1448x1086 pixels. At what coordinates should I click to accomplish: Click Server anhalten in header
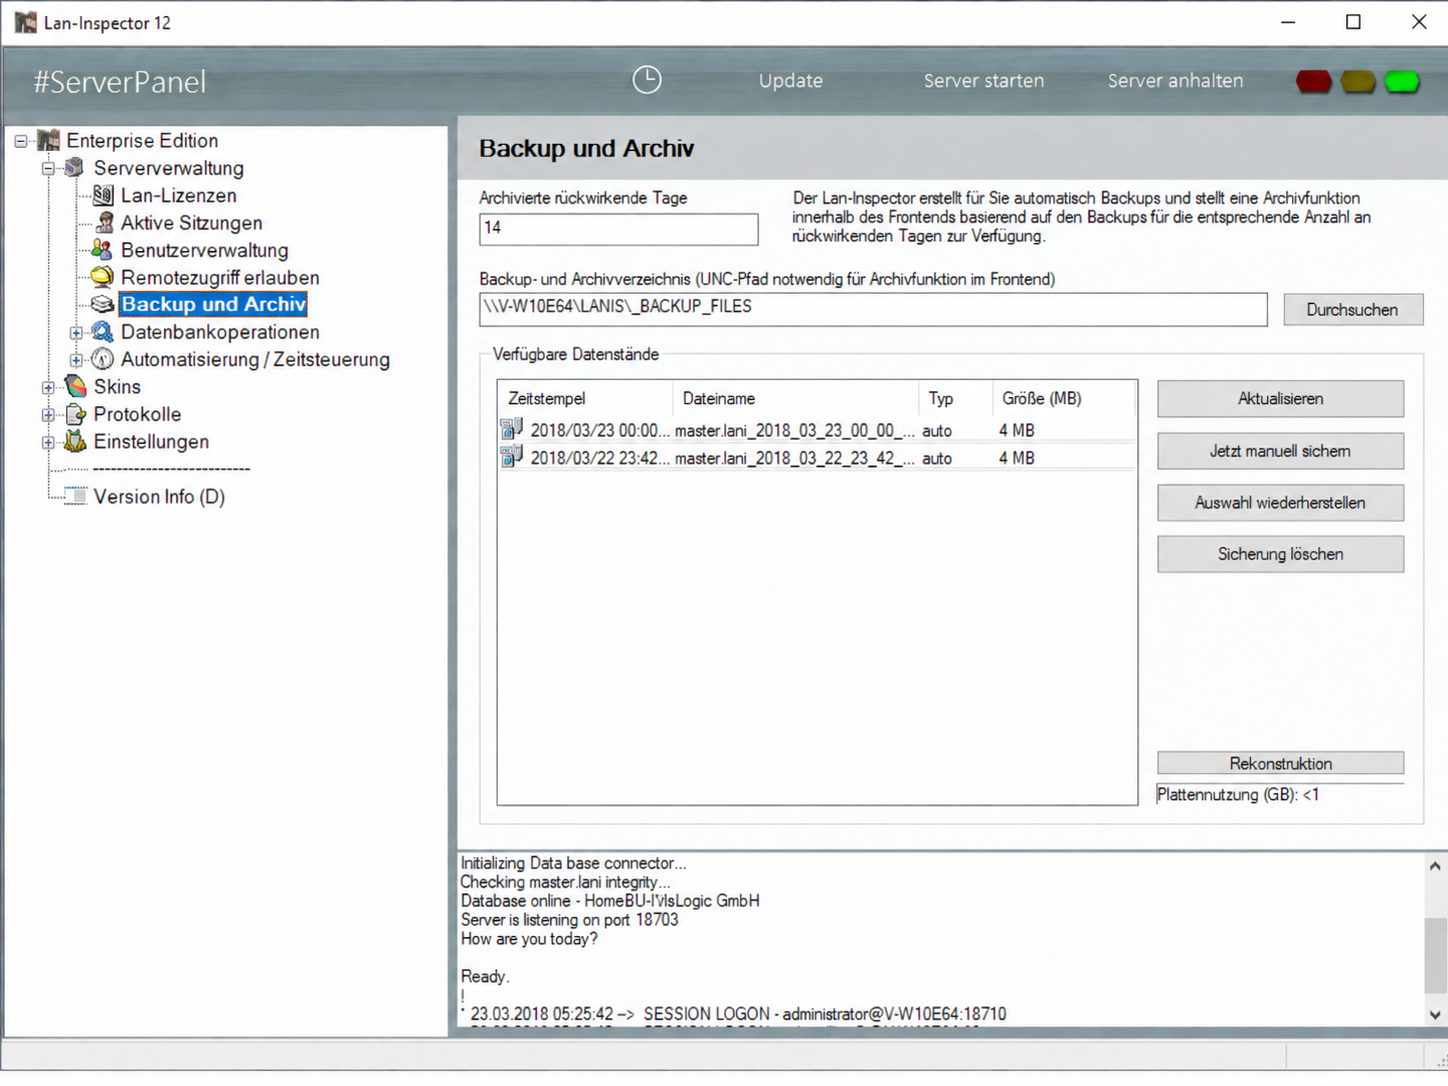(x=1175, y=81)
